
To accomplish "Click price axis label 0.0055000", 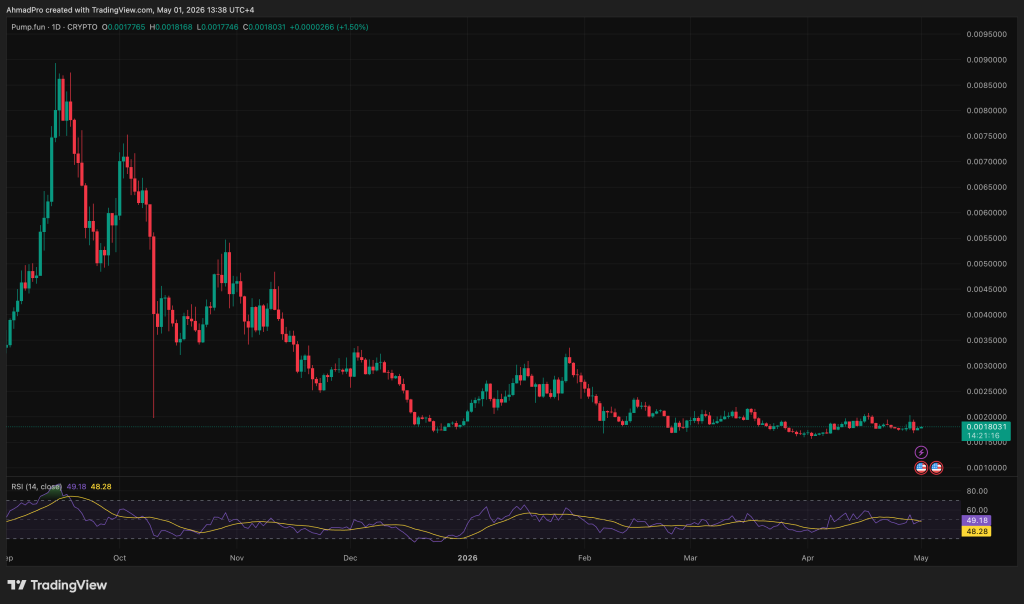I will (986, 238).
